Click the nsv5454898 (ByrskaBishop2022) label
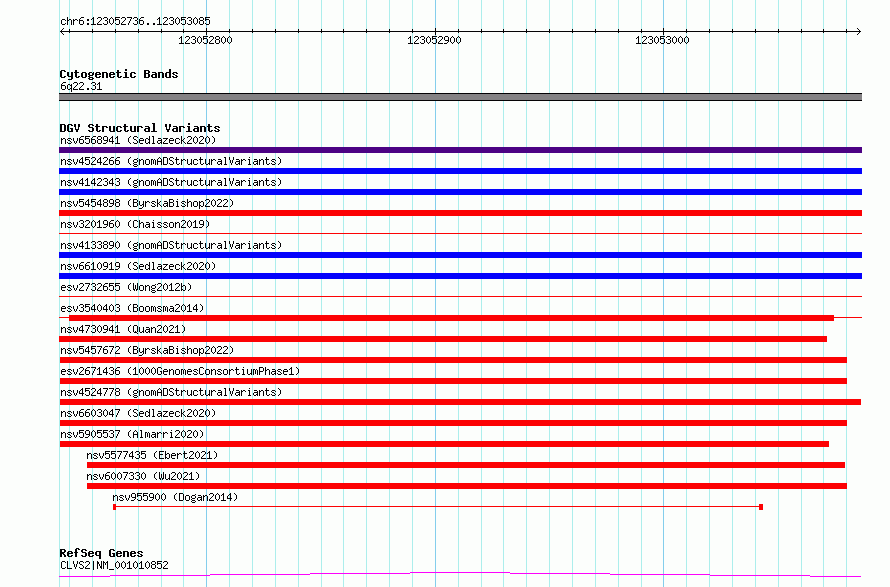Viewport: 890px width, 587px height. (147, 203)
